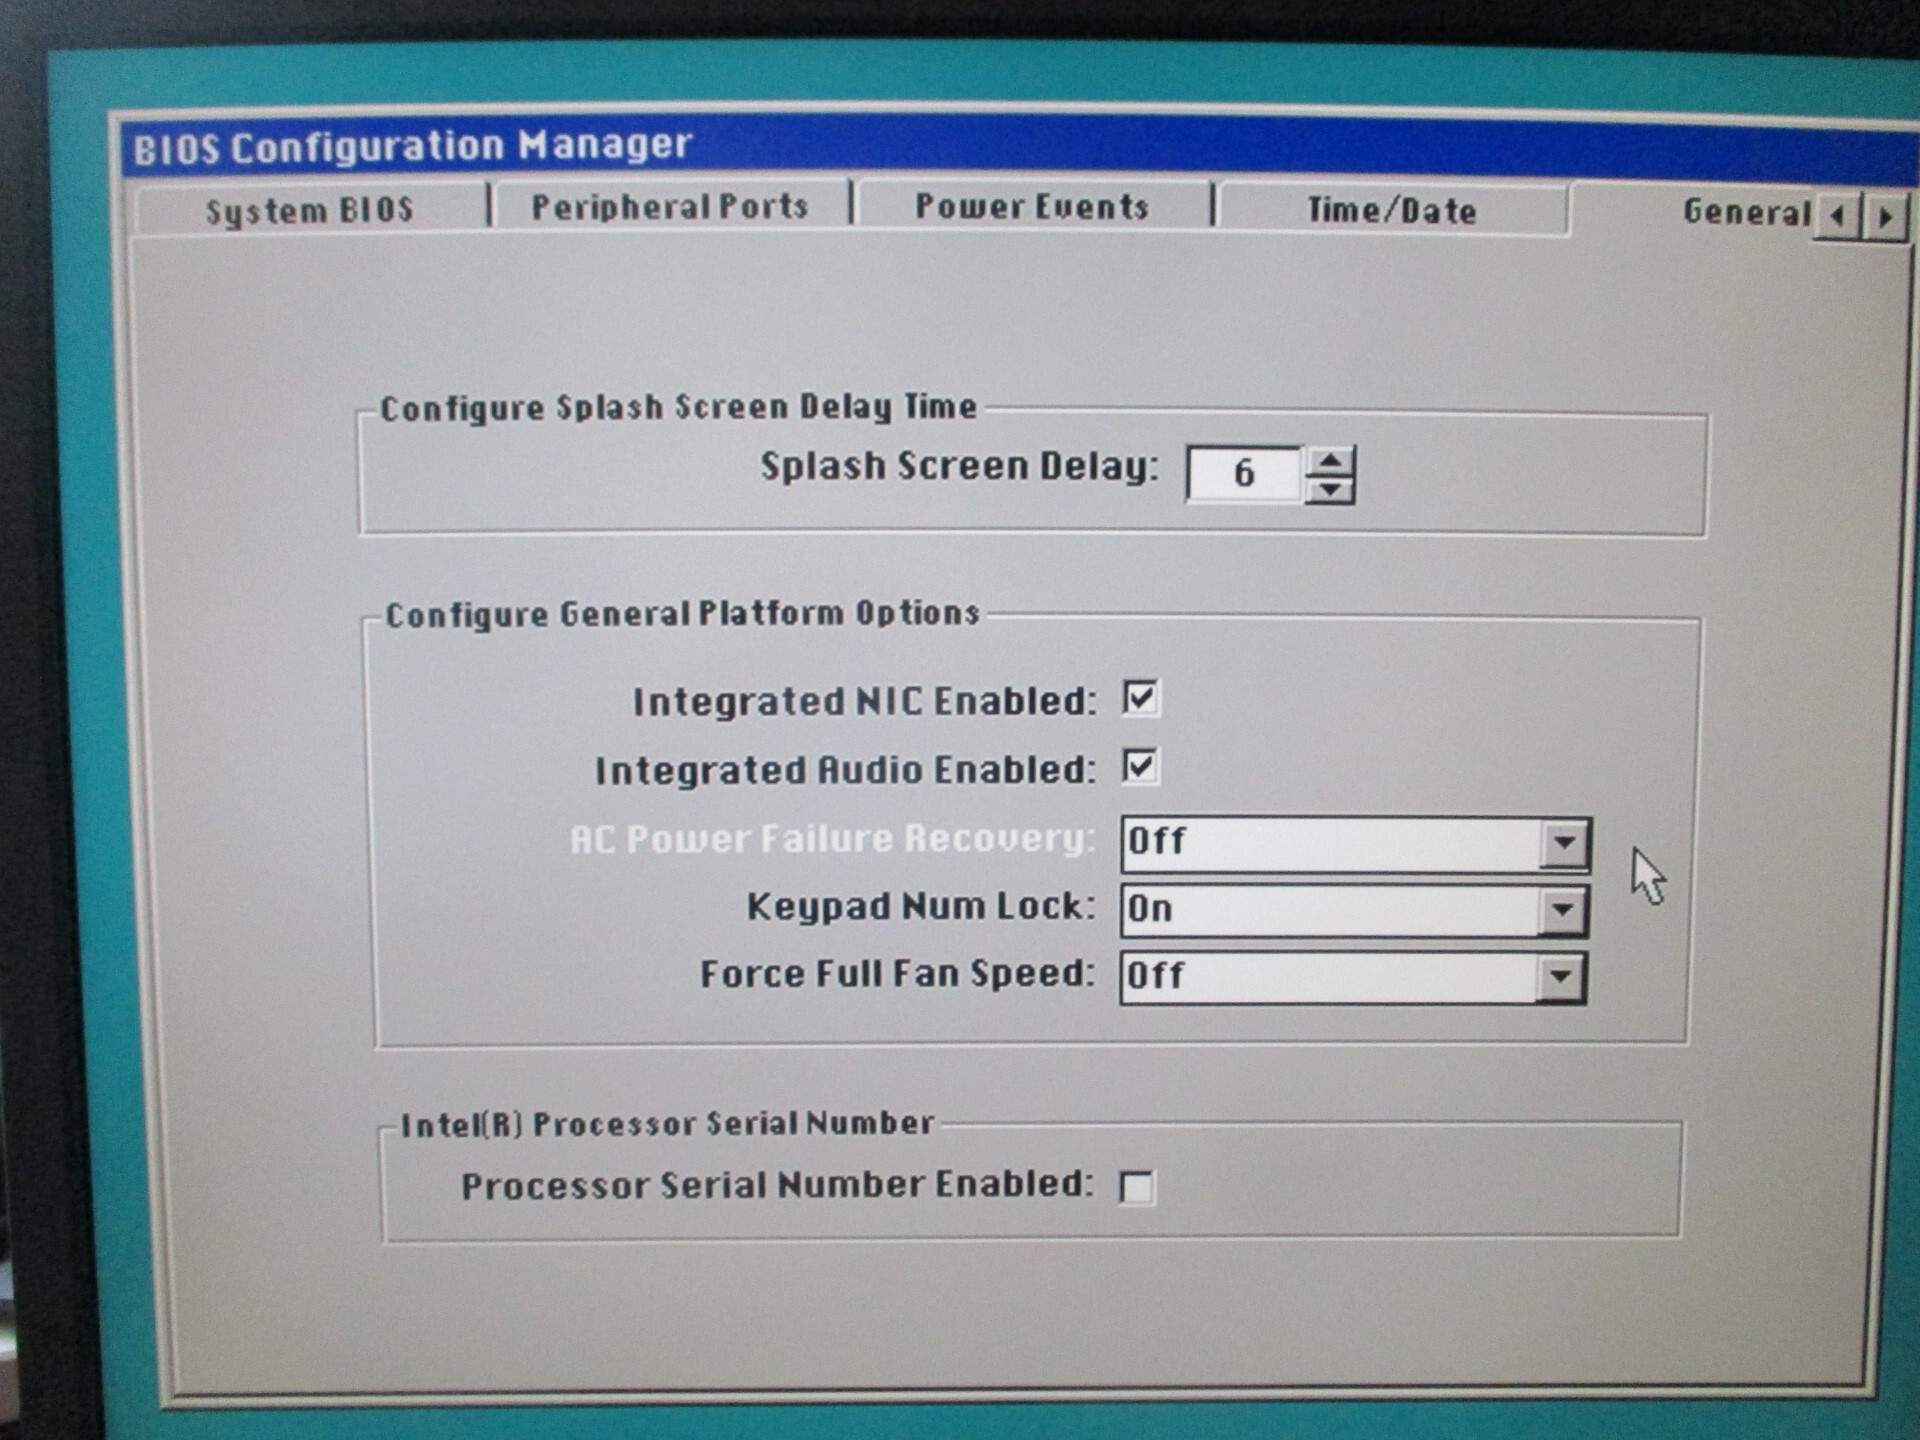Click 'Configure Splash Screen Delay Time' group heading
Screen dimensions: 1920x1440
(x=678, y=408)
